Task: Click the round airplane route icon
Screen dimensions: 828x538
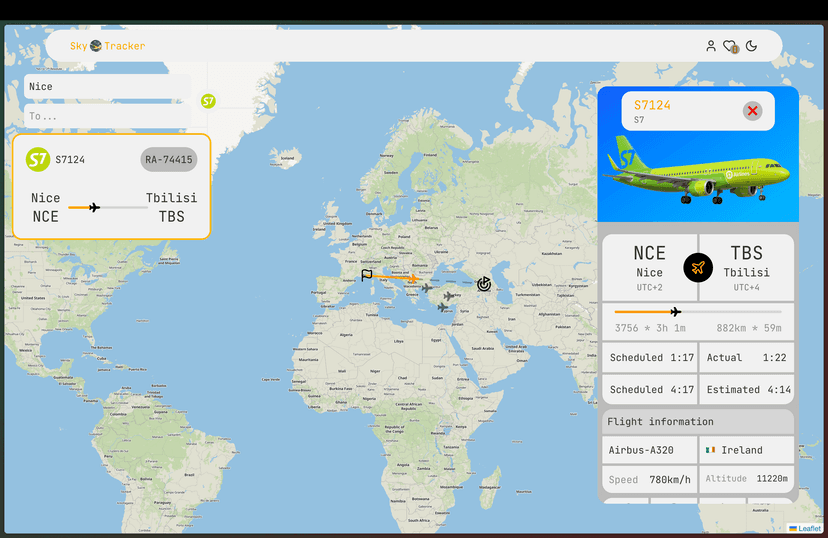Action: coord(698,268)
